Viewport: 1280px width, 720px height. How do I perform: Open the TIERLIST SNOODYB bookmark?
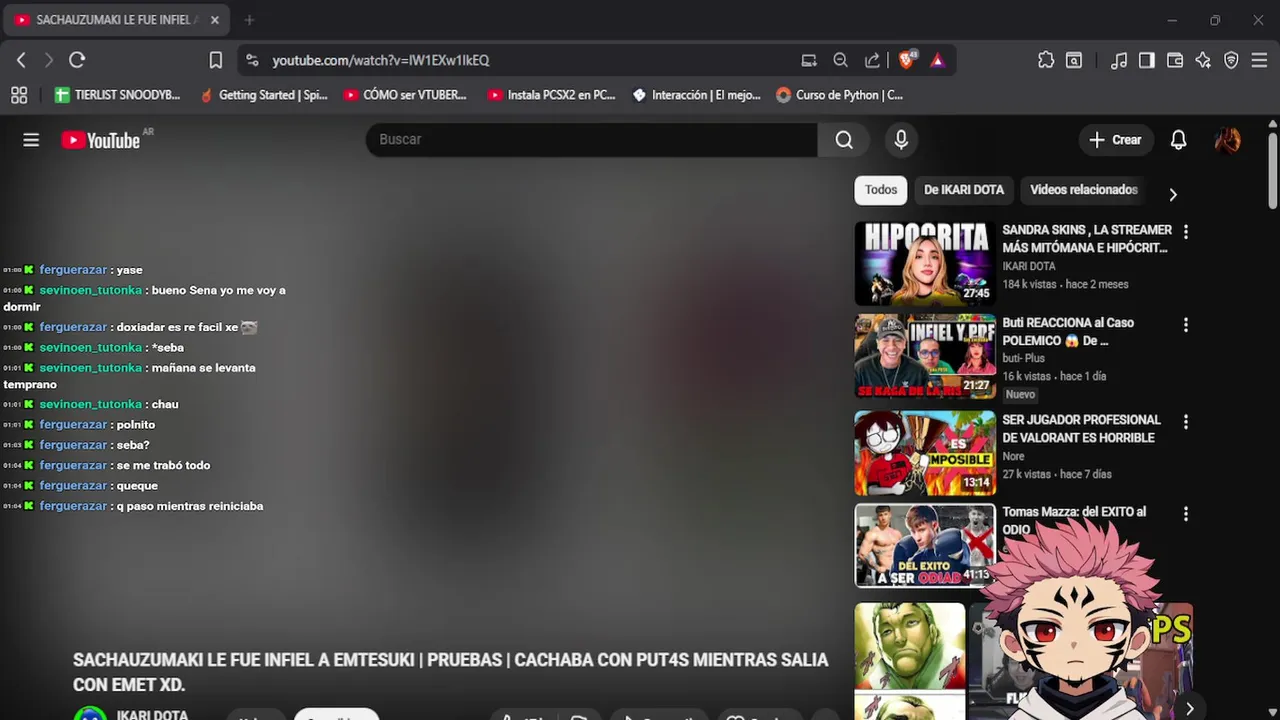(118, 95)
